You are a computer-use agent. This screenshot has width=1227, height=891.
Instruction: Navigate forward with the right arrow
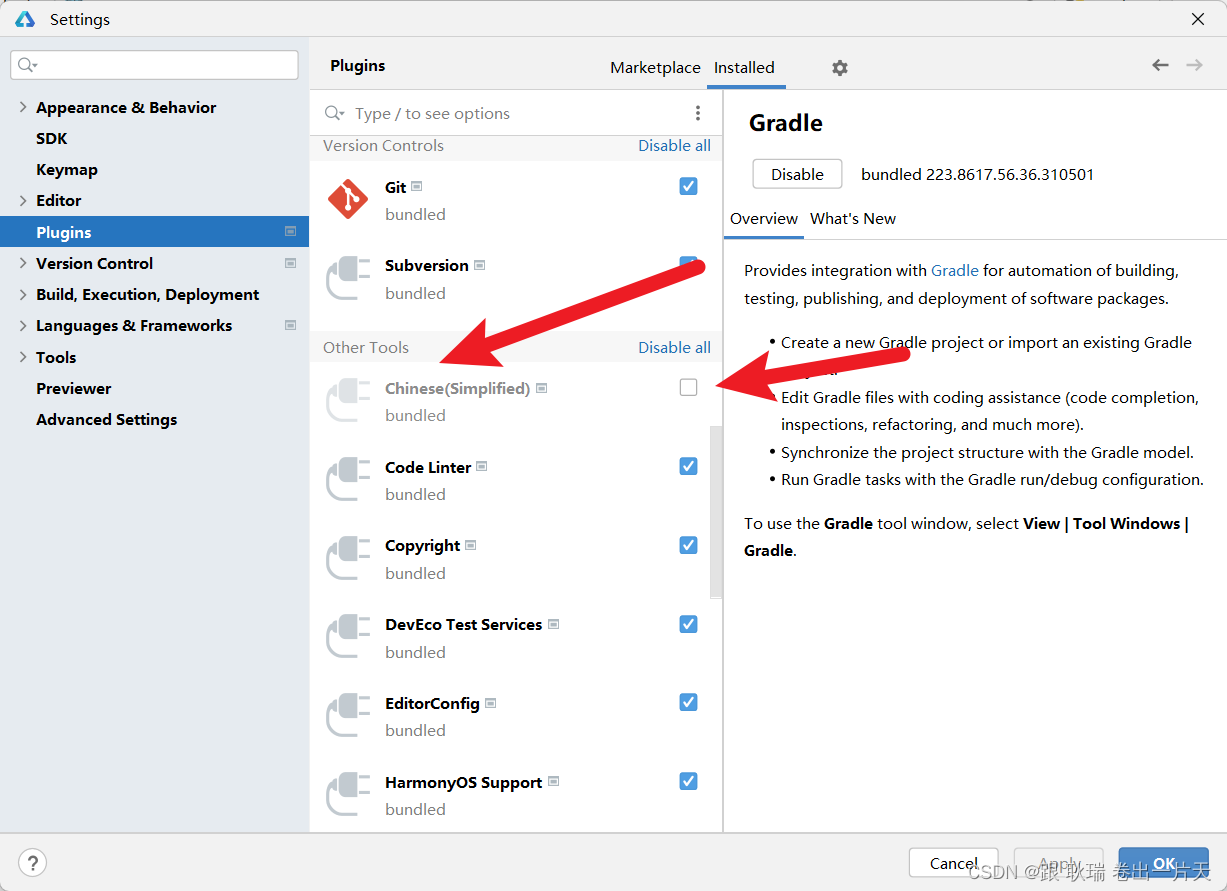[1194, 65]
